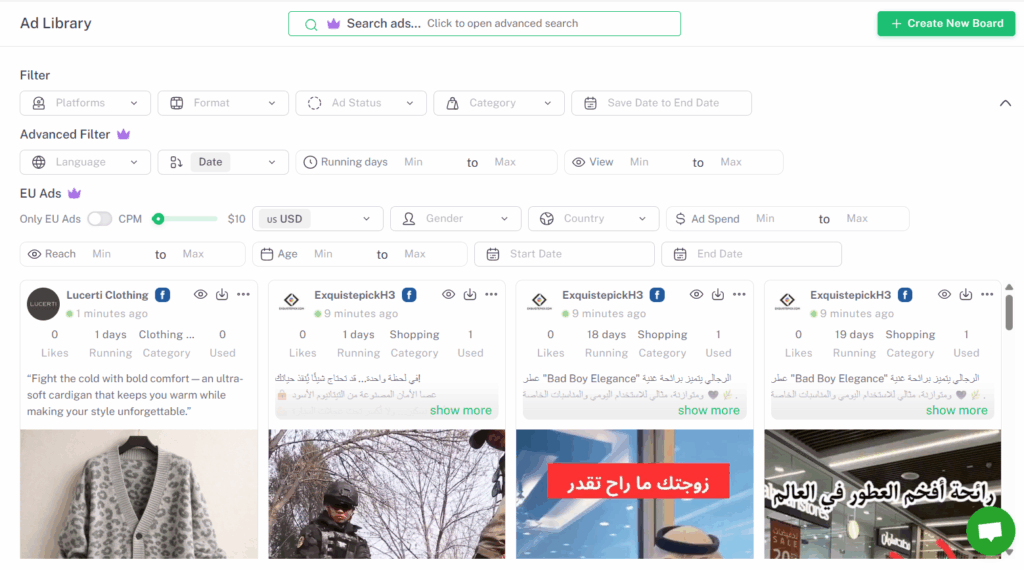Click the green chat support bubble
The height and width of the screenshot is (570, 1024).
click(x=990, y=531)
